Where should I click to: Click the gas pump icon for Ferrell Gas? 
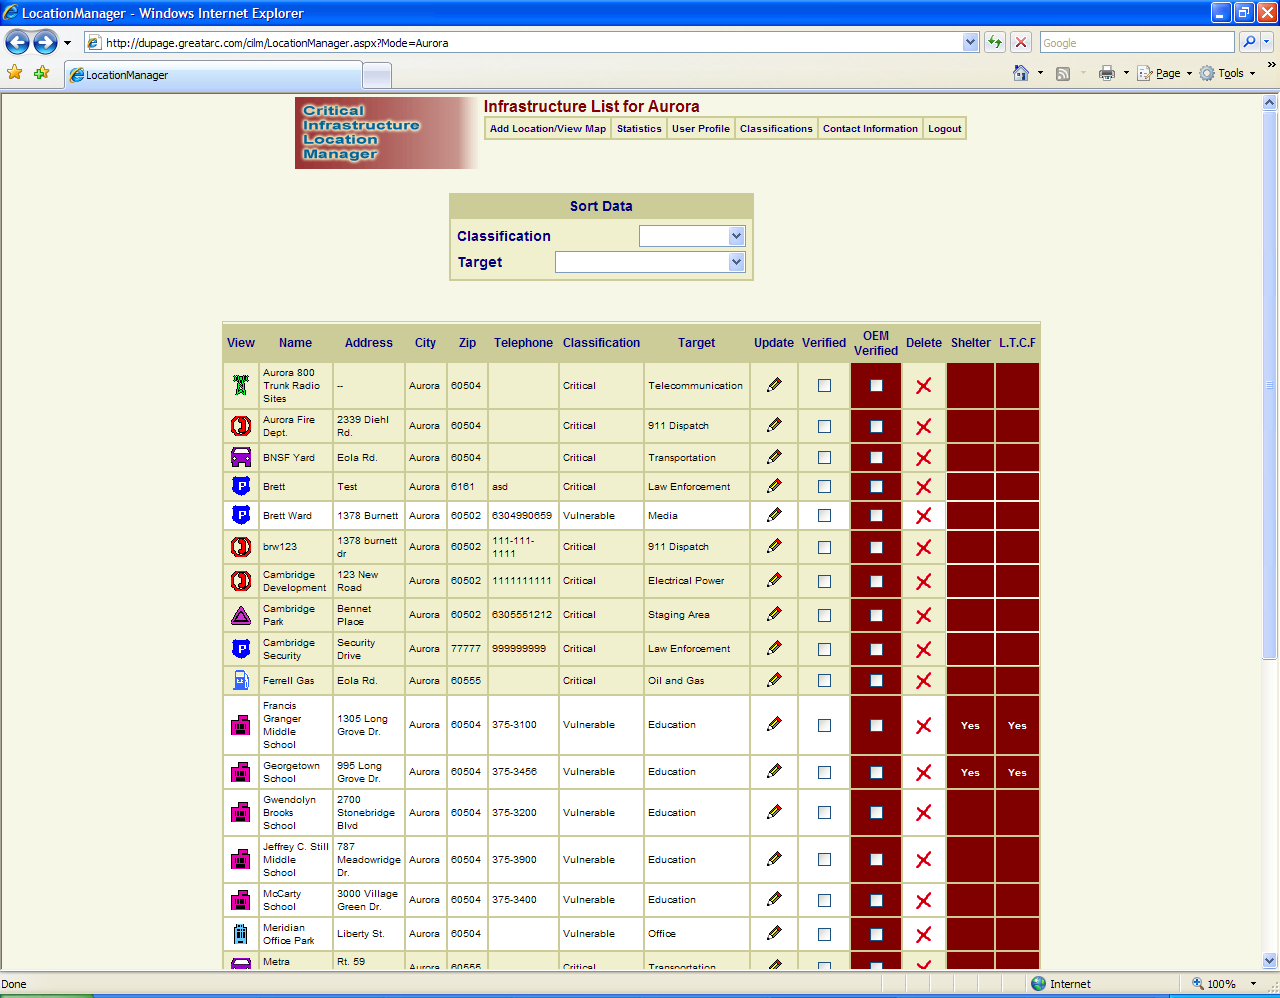(x=241, y=680)
